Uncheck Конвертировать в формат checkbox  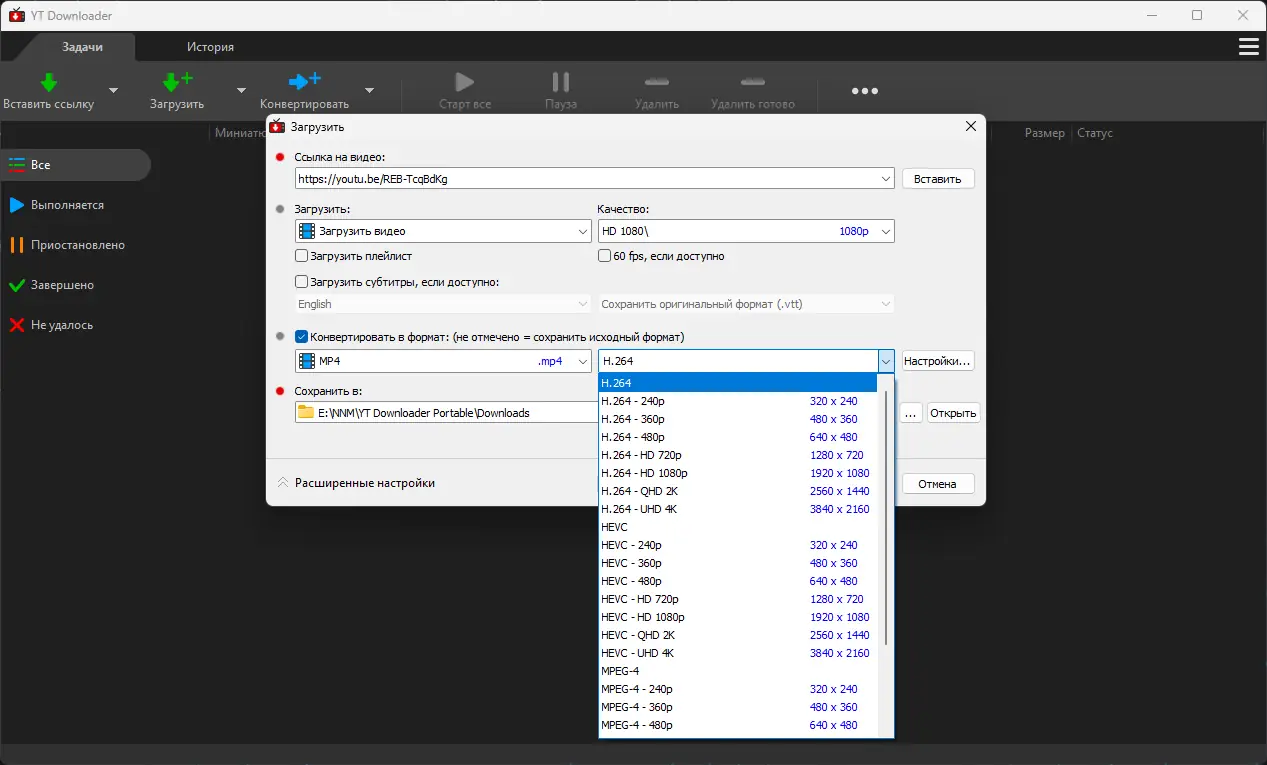pos(302,337)
